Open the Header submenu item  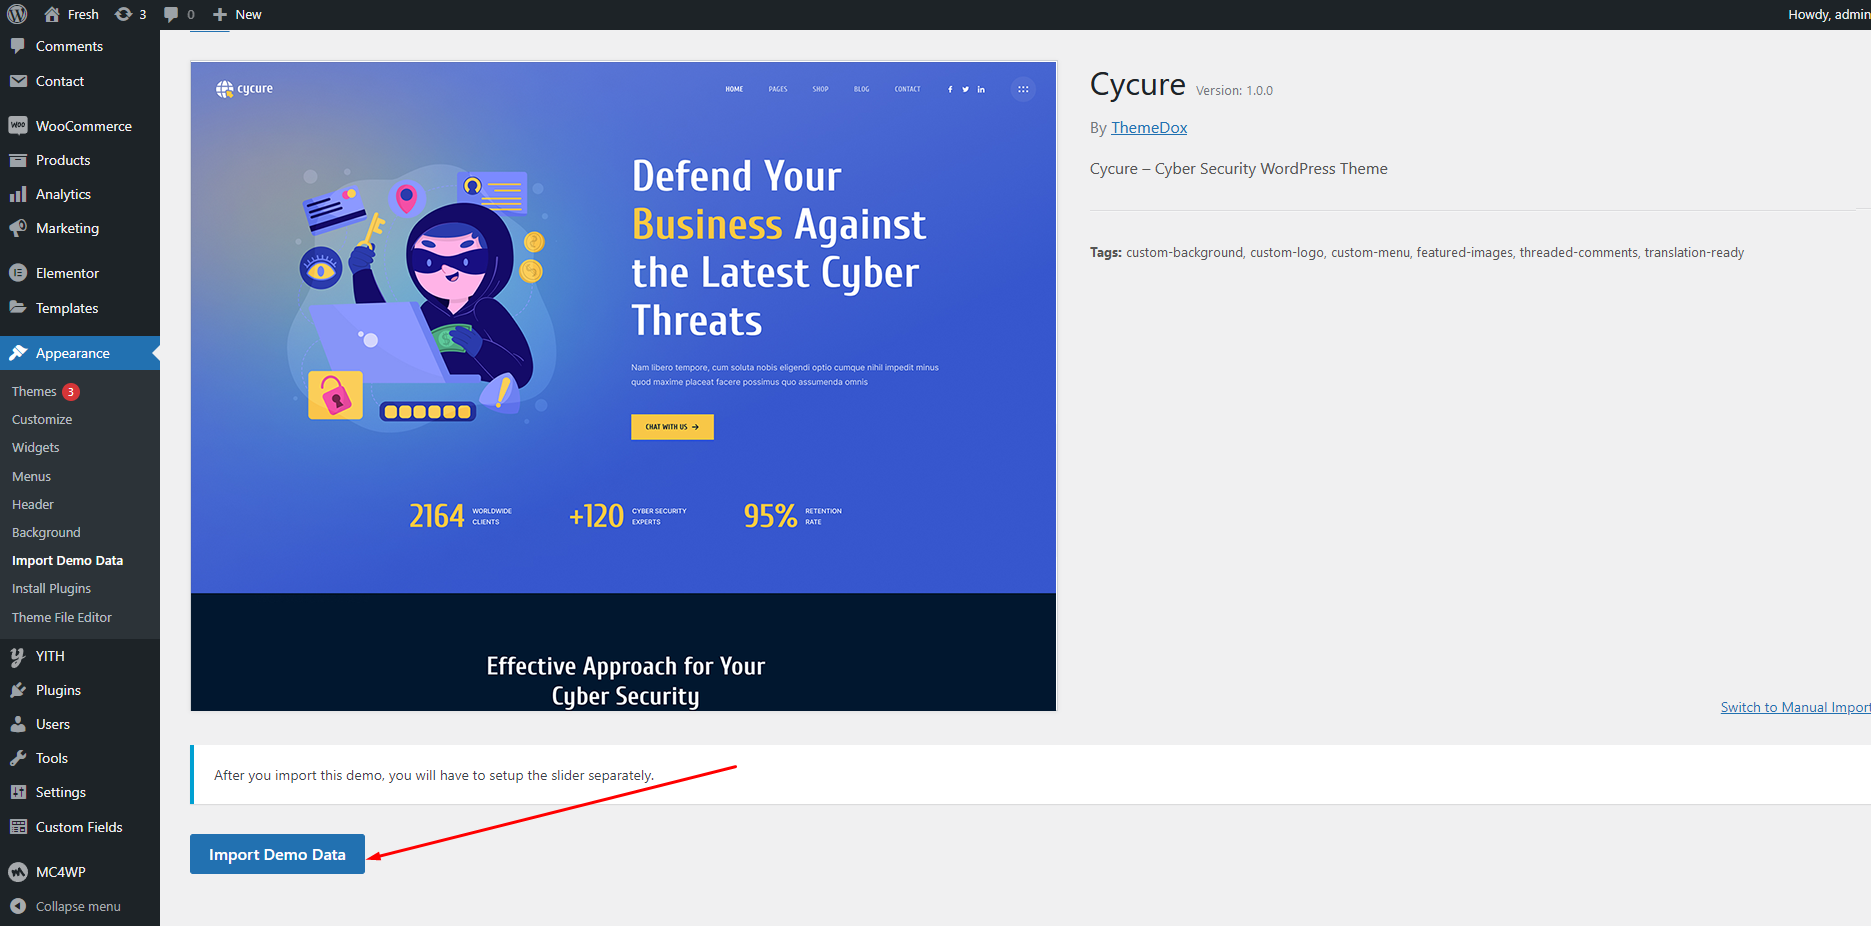pyautogui.click(x=33, y=504)
